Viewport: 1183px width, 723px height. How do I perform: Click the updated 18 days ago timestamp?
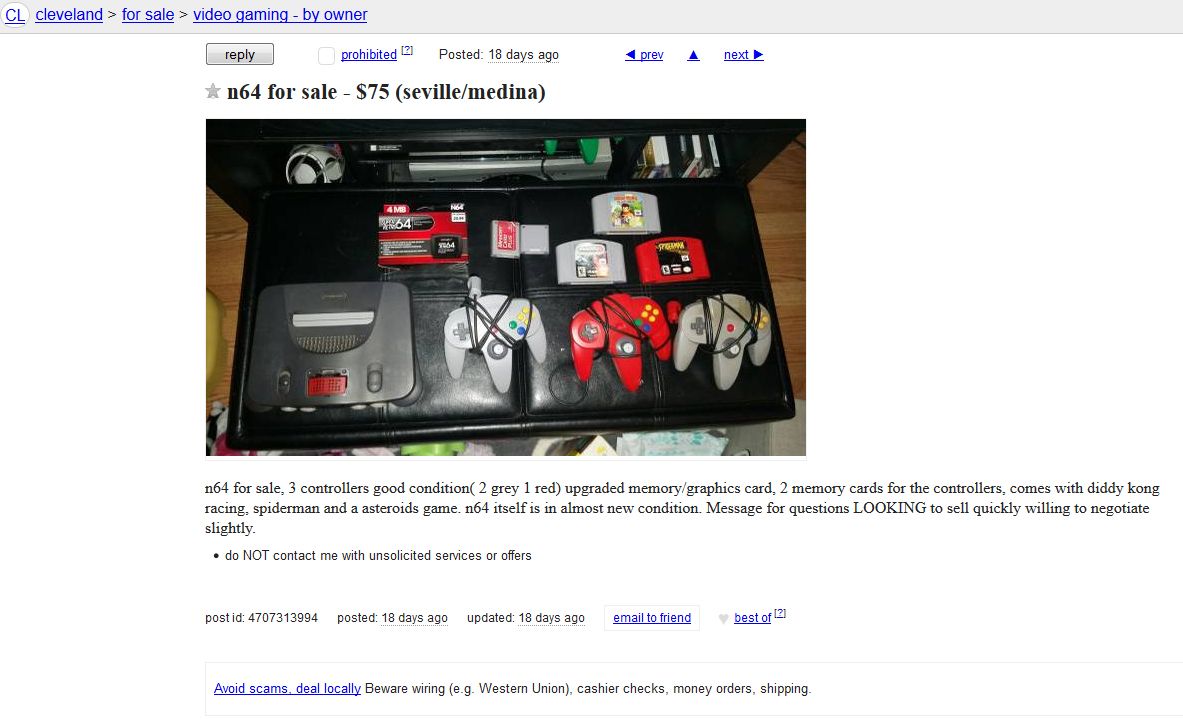tap(551, 618)
